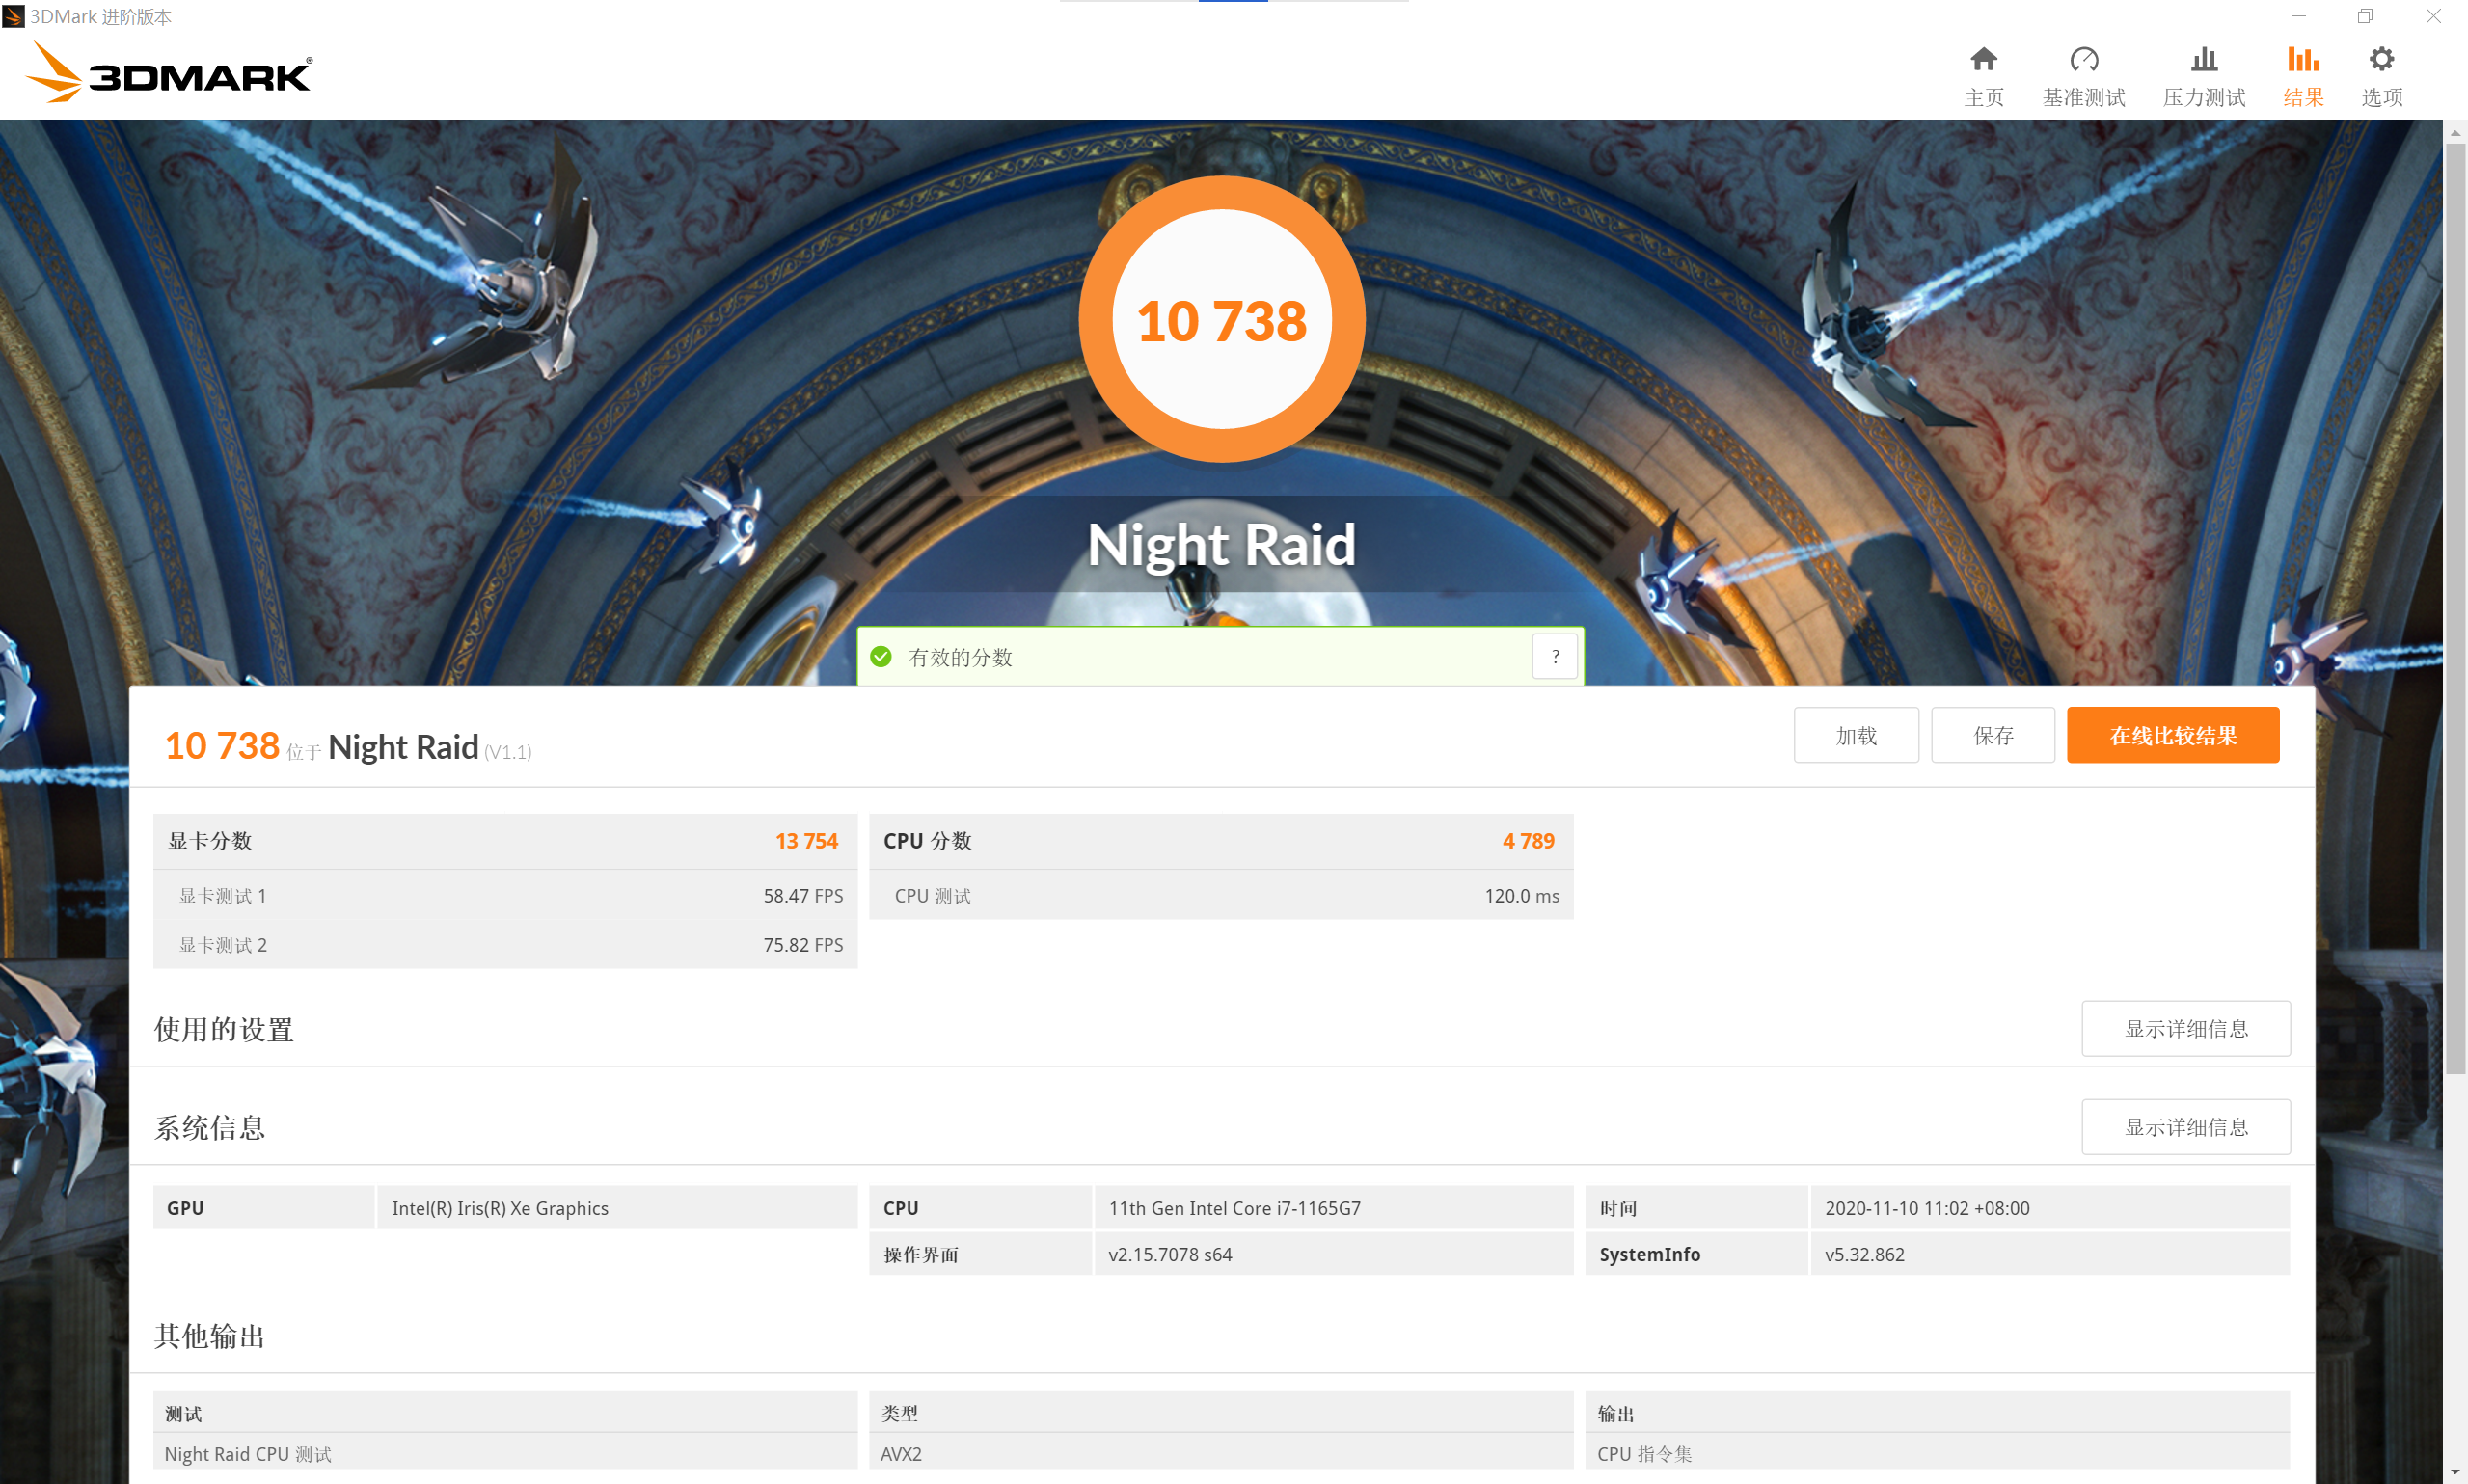Click the 3DMark title bar app icon
Viewport: 2468px width, 1484px height.
(13, 16)
